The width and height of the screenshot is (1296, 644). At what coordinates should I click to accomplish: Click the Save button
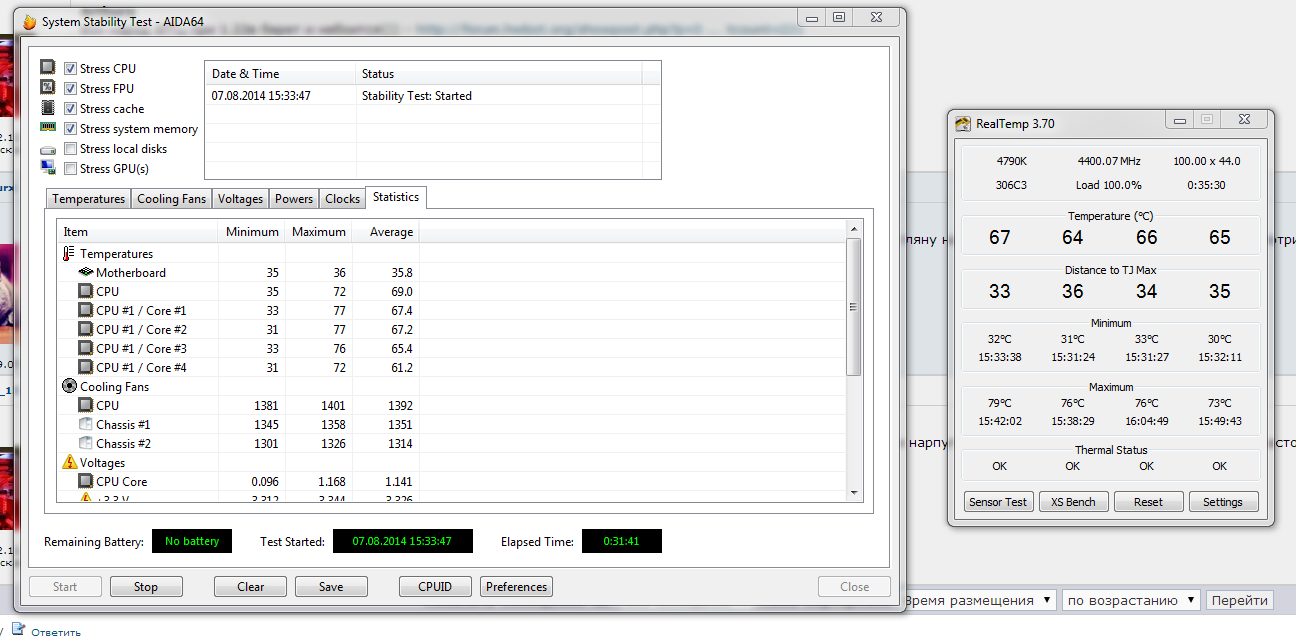tap(331, 587)
